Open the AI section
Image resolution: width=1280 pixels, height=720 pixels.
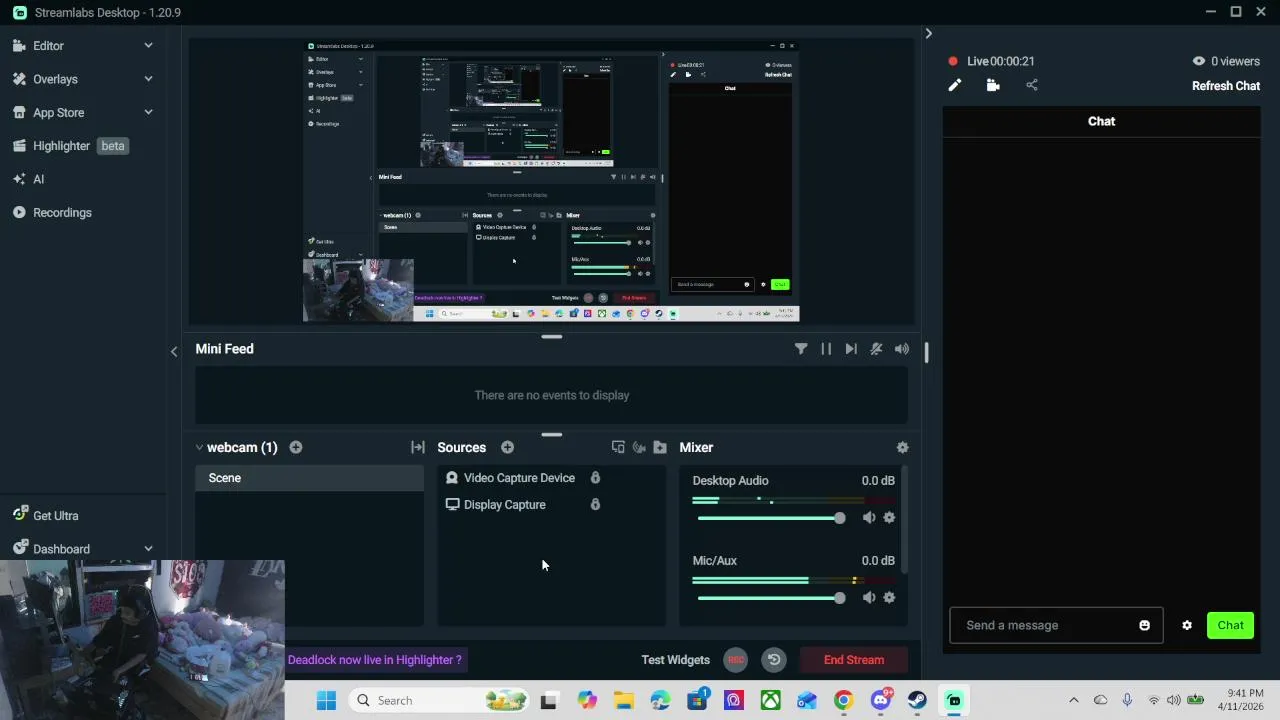(x=29, y=179)
